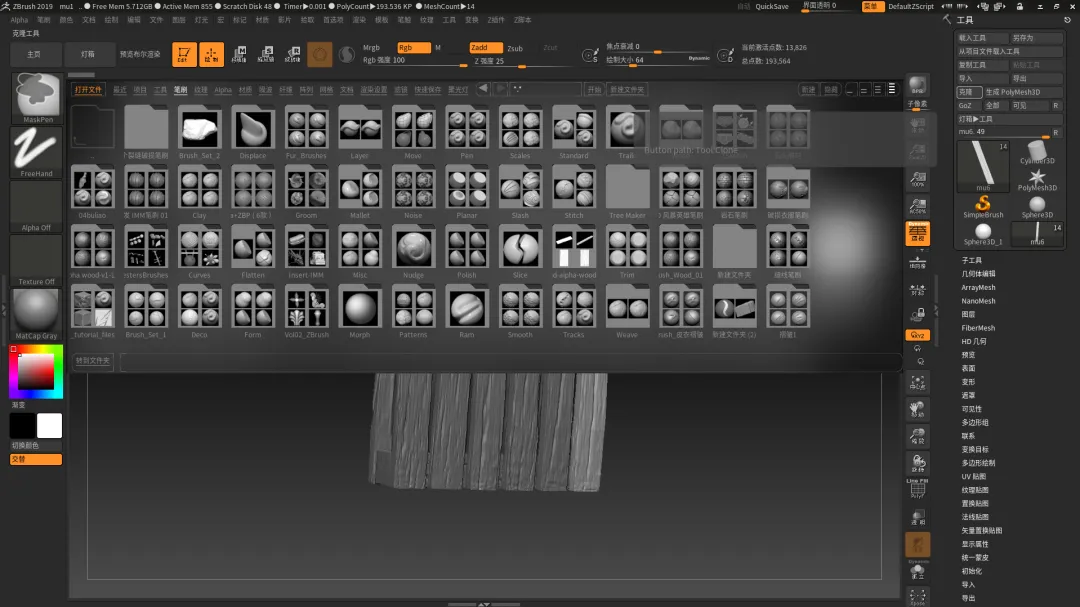Screen dimensions: 1080x607
Task: Click the Draw mode icon beside Edit
Action: (211, 55)
